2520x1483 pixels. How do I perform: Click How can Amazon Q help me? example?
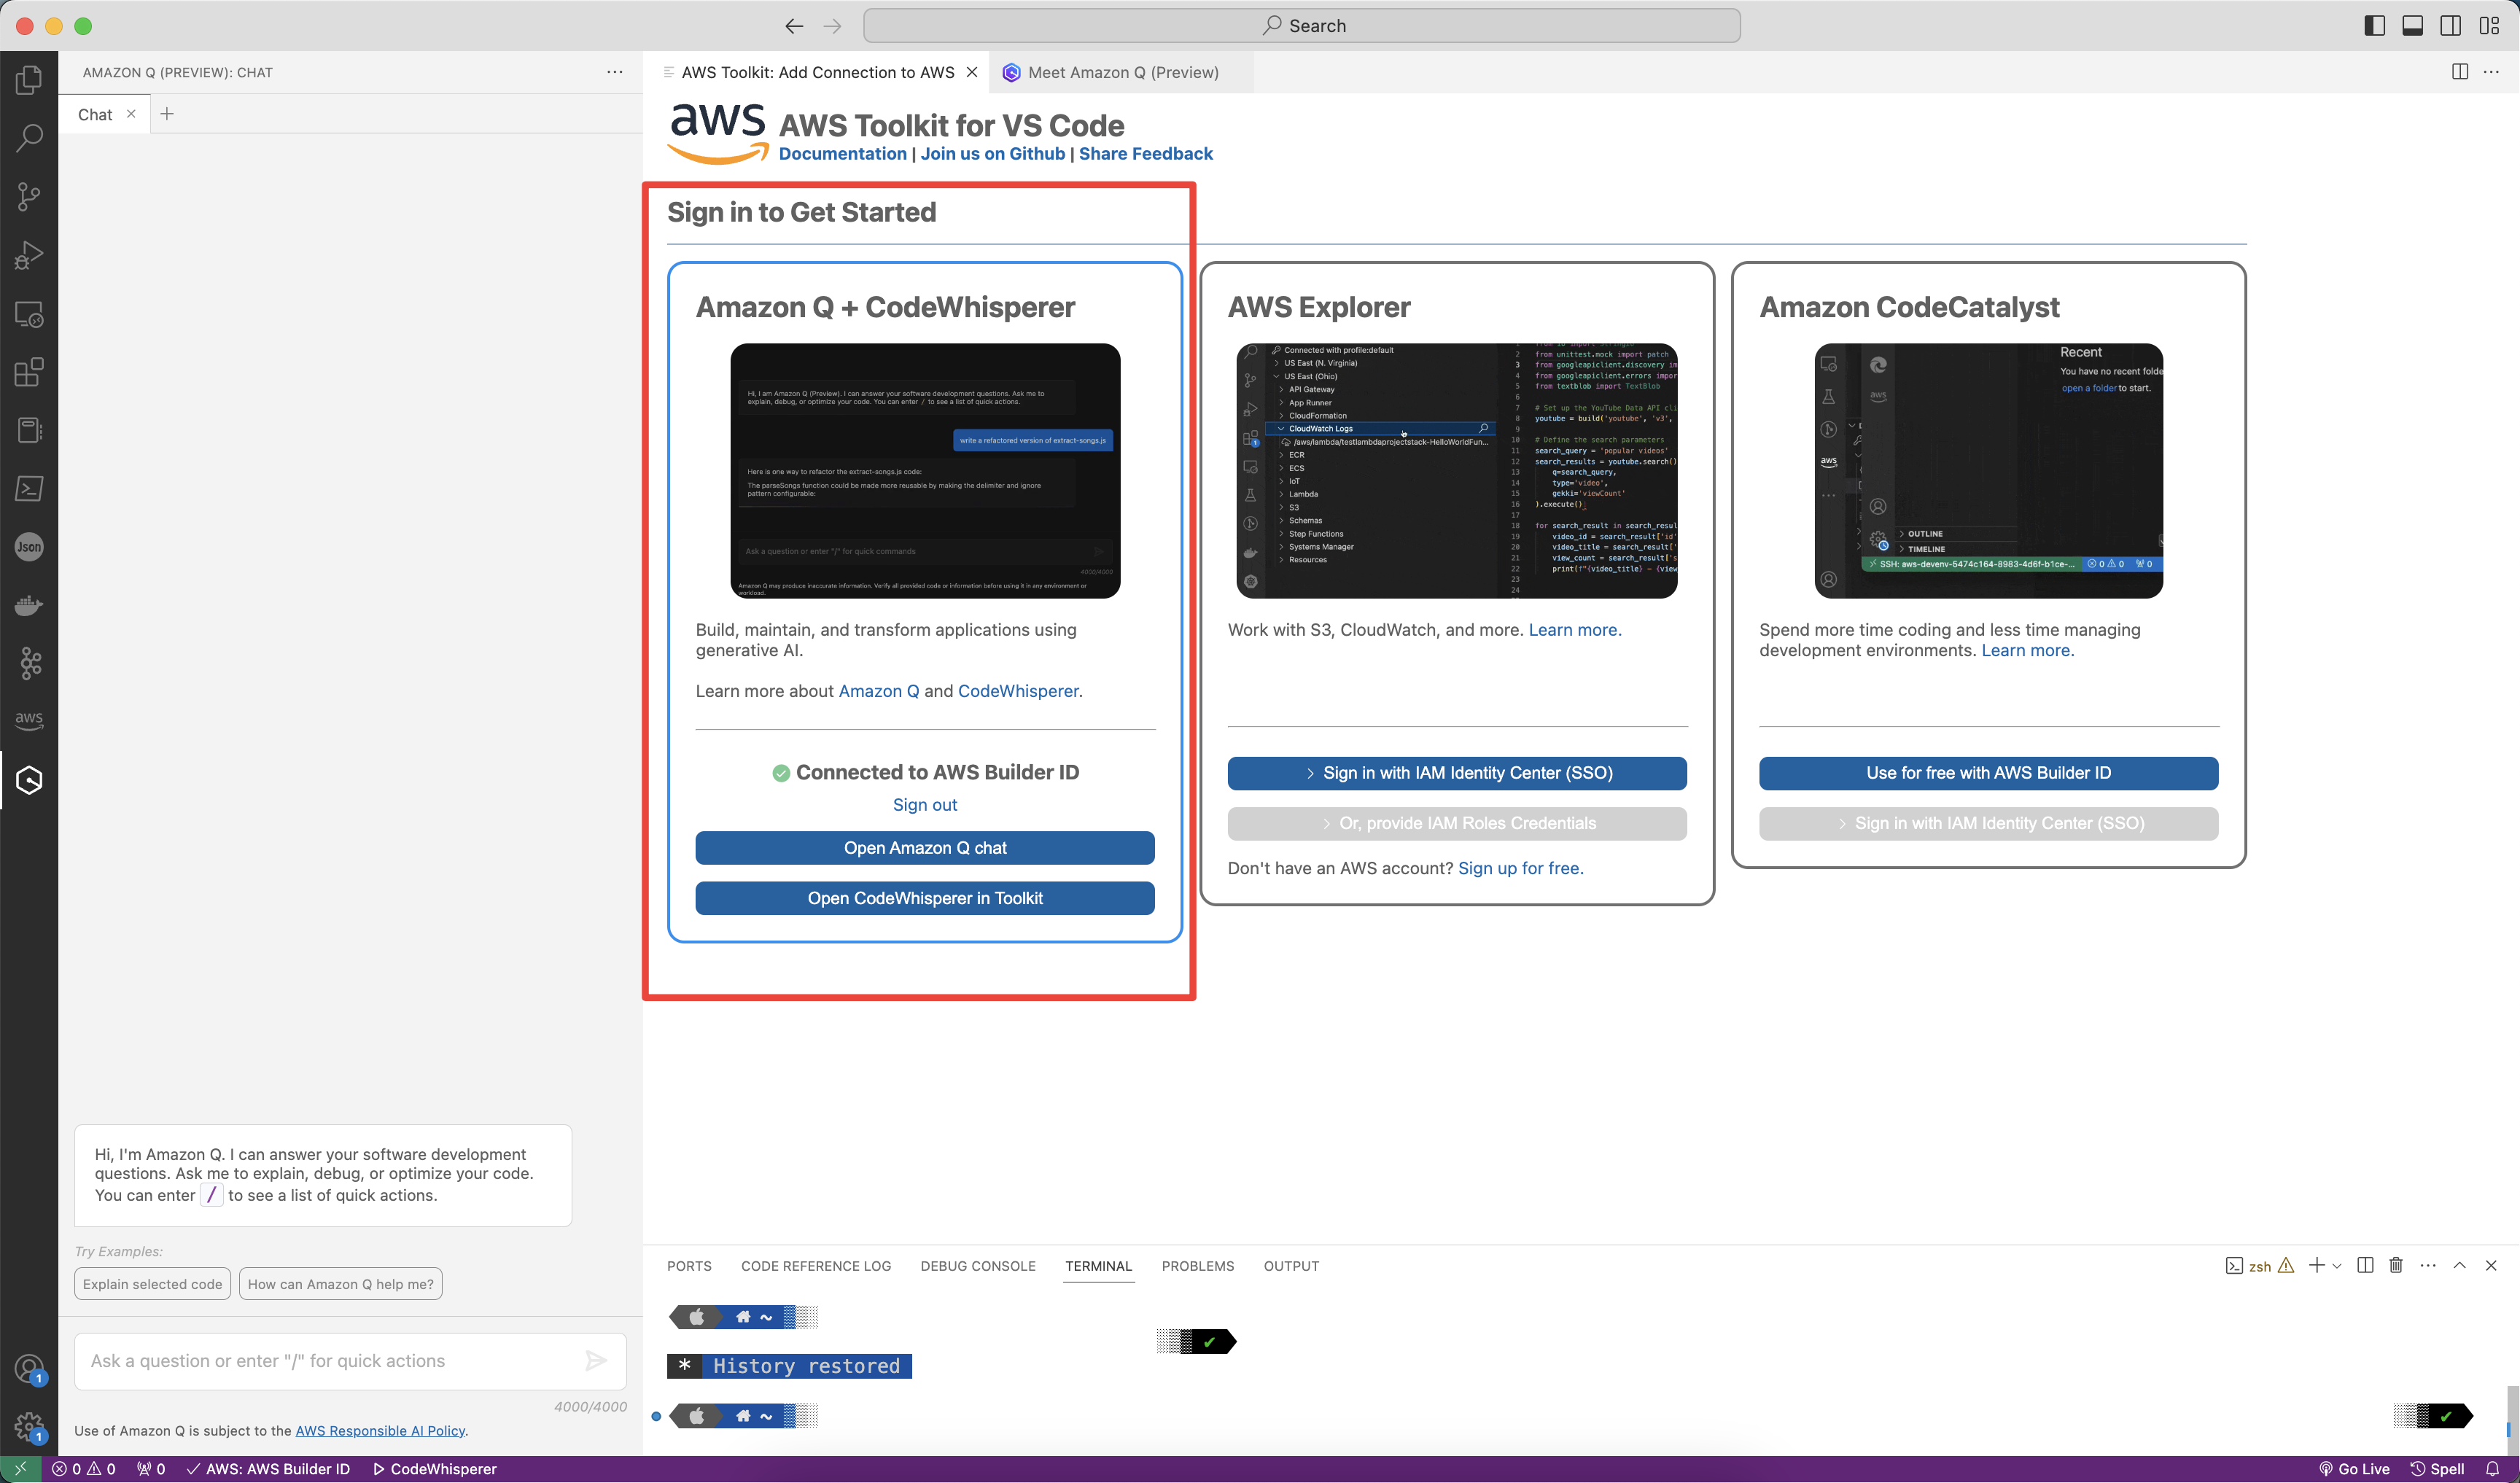340,1284
